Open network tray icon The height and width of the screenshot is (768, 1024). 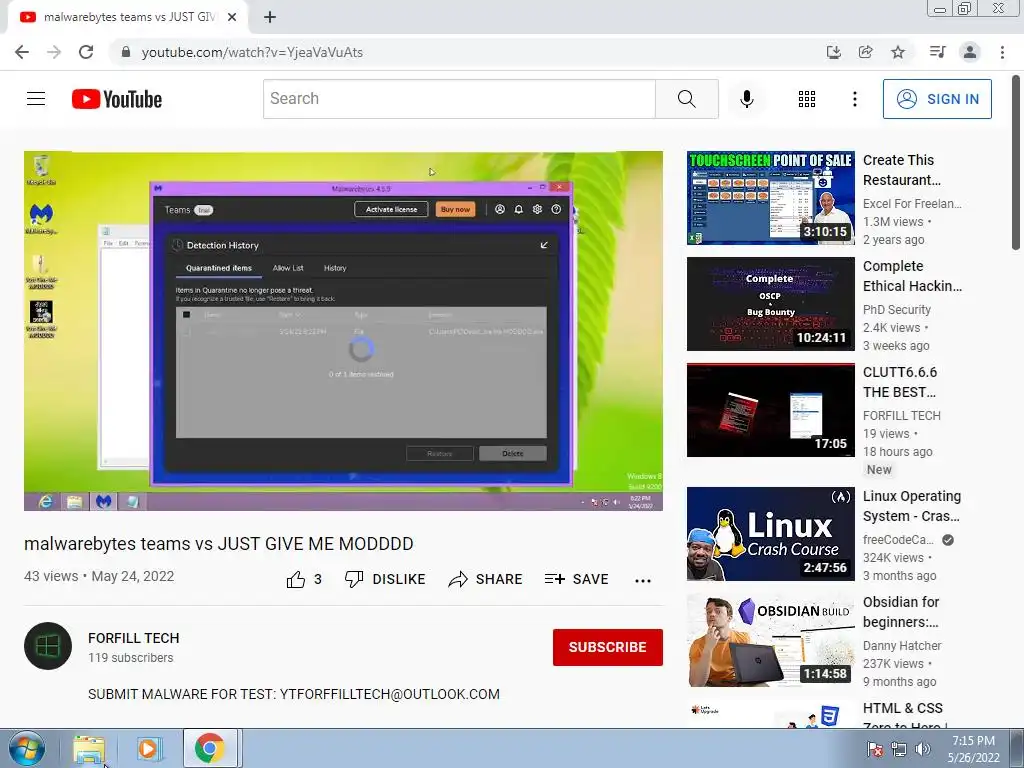click(x=899, y=749)
